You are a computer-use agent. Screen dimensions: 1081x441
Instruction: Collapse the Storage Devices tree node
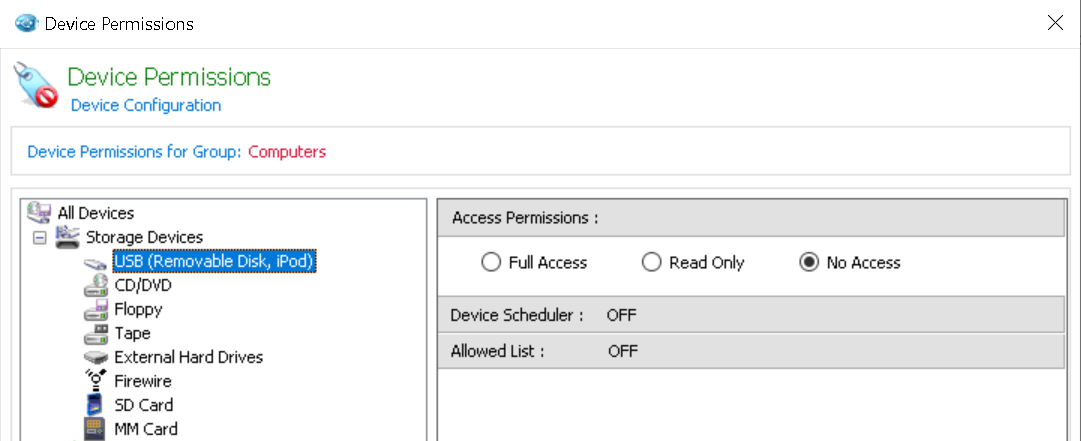(x=39, y=238)
